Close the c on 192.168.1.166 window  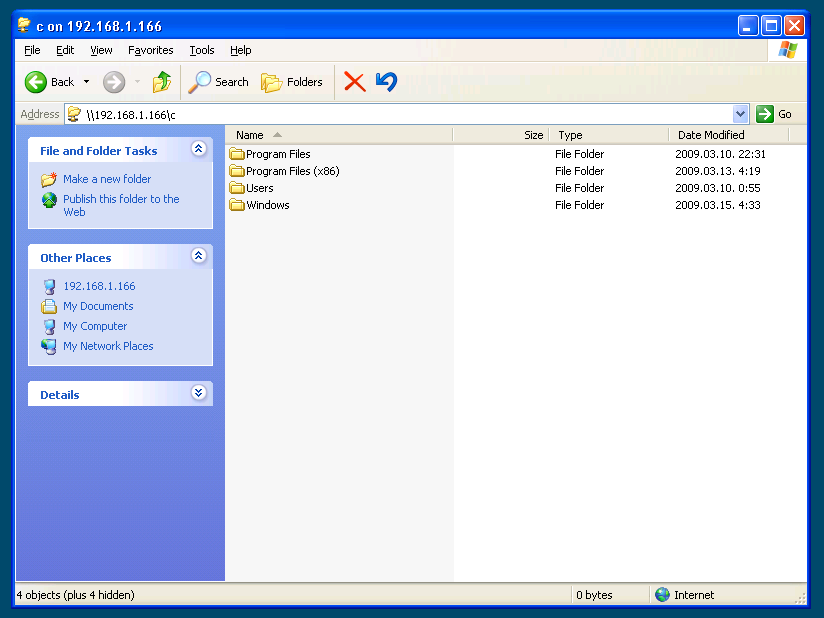[795, 25]
